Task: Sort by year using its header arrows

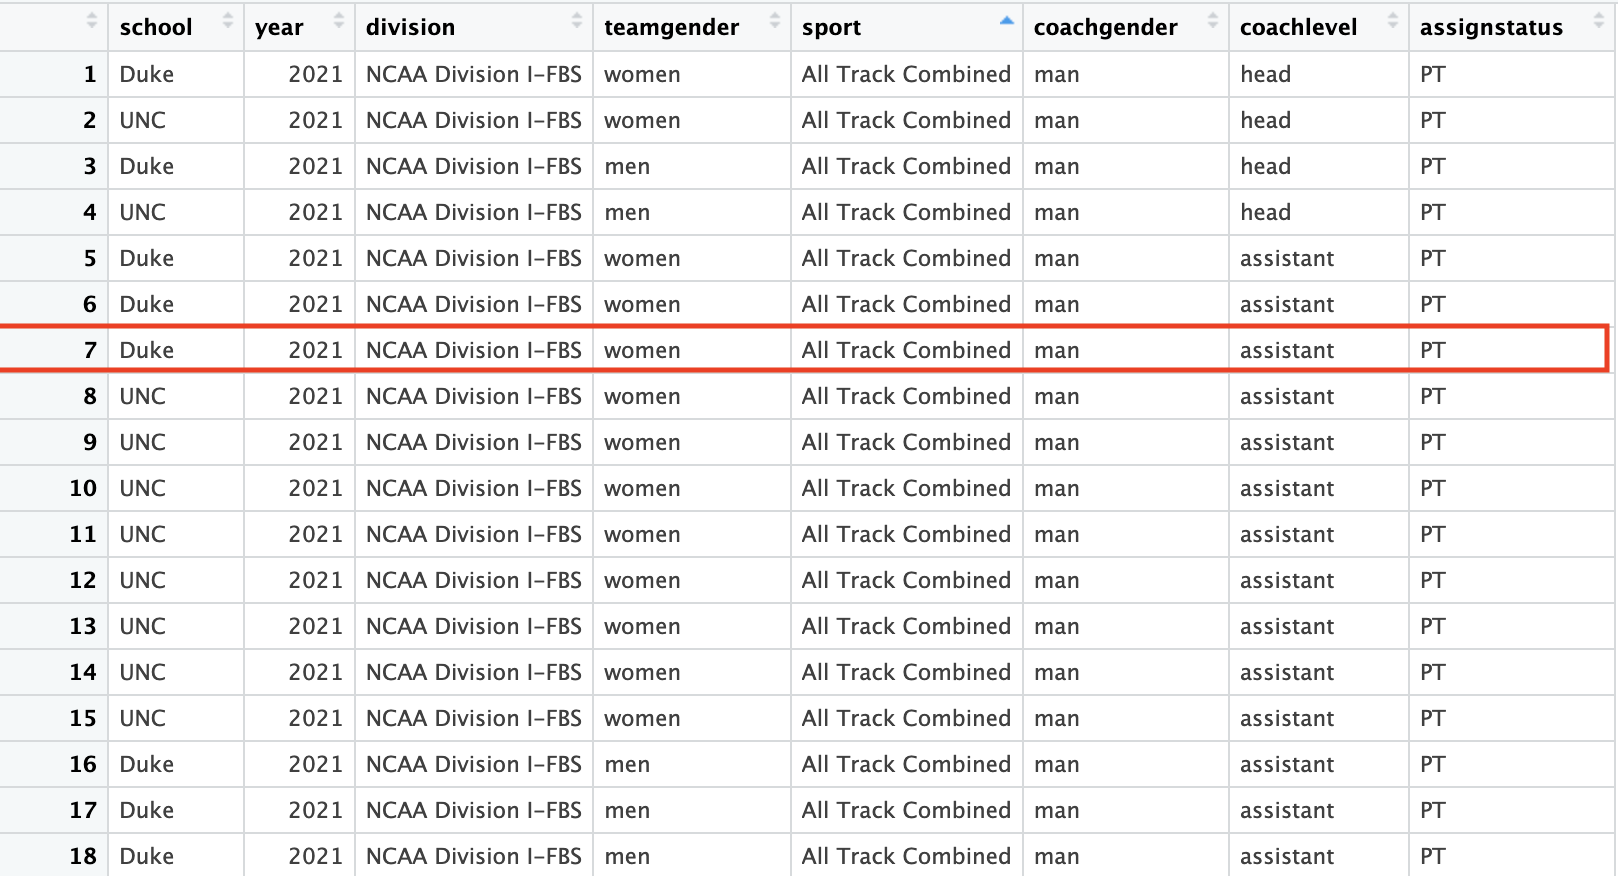Action: click(339, 21)
